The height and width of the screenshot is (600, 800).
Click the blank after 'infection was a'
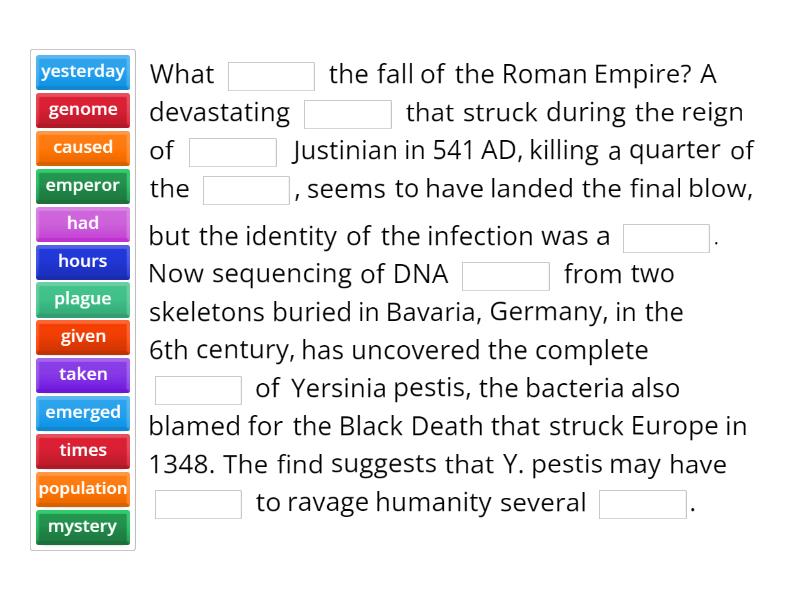click(666, 237)
